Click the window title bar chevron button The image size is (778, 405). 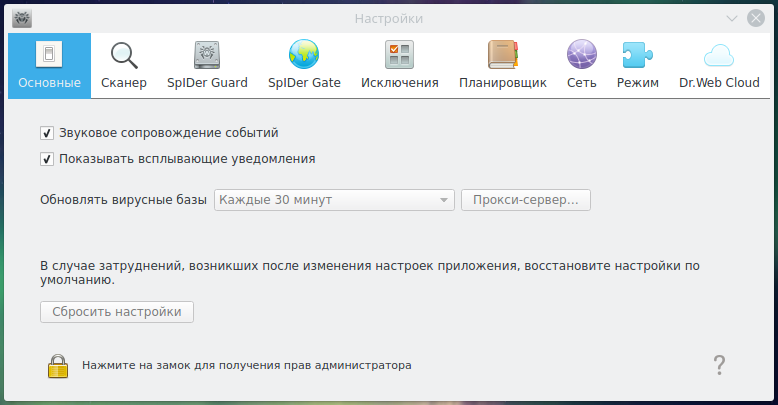(x=732, y=18)
